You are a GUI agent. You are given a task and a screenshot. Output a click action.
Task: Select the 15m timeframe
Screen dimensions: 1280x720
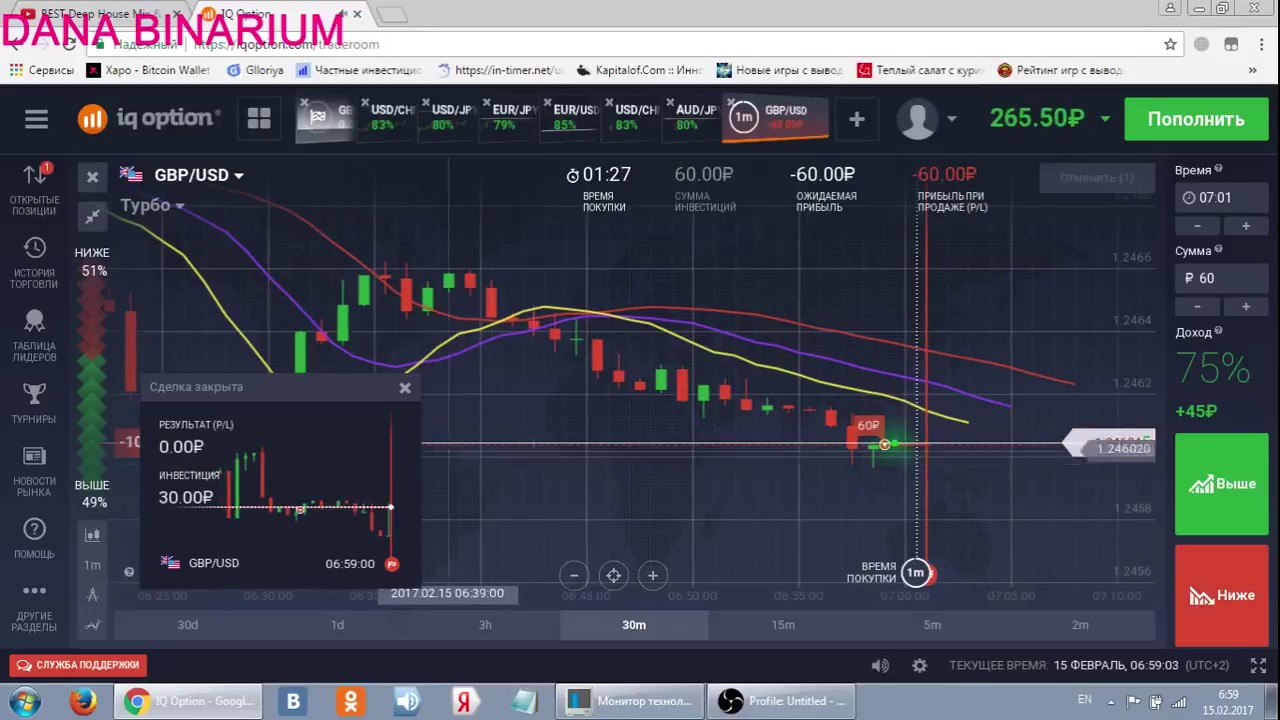point(783,625)
